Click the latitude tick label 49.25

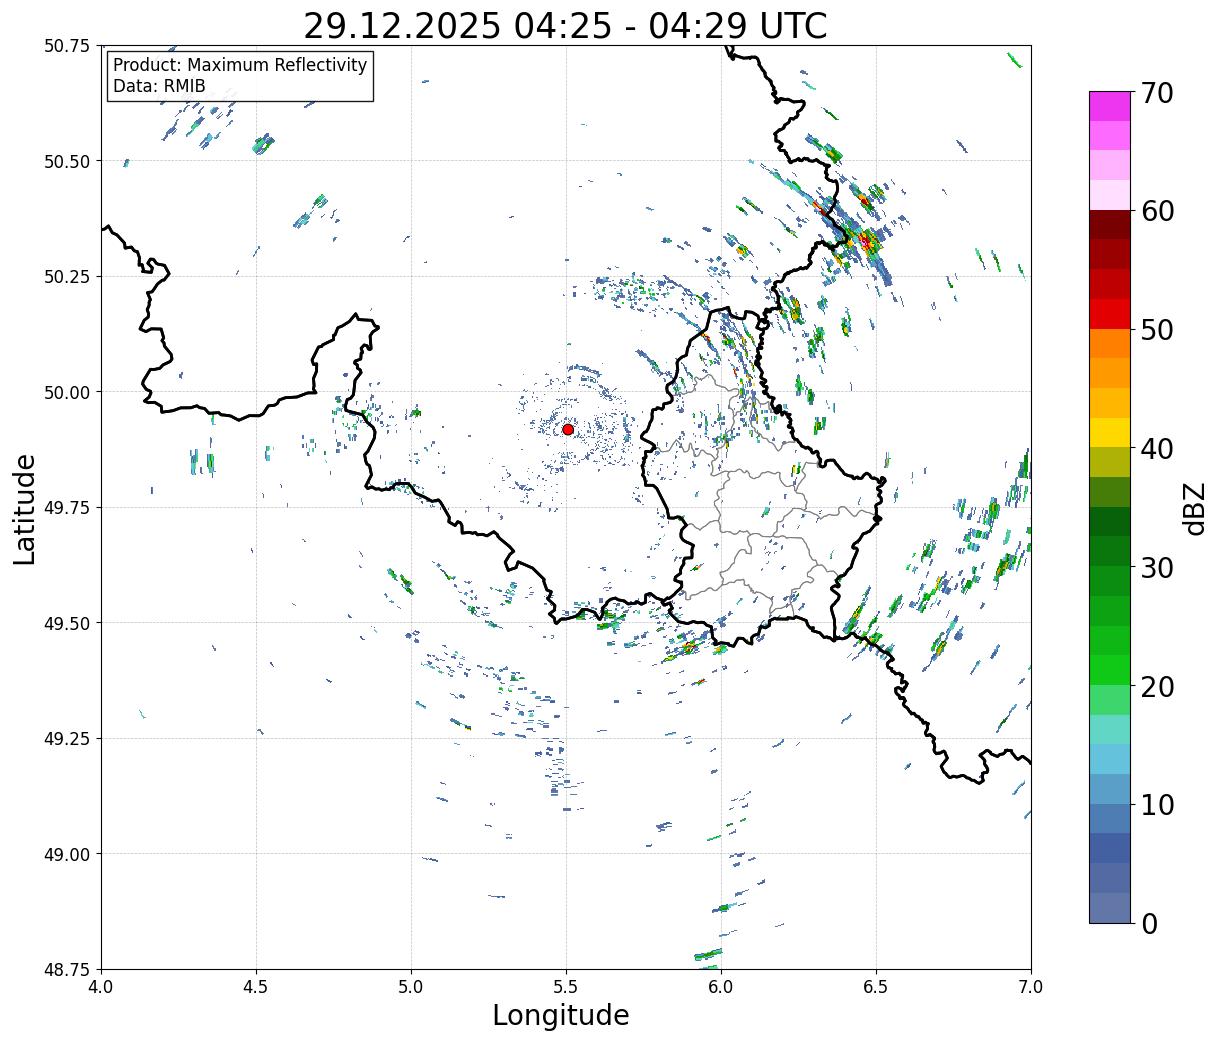coord(67,739)
